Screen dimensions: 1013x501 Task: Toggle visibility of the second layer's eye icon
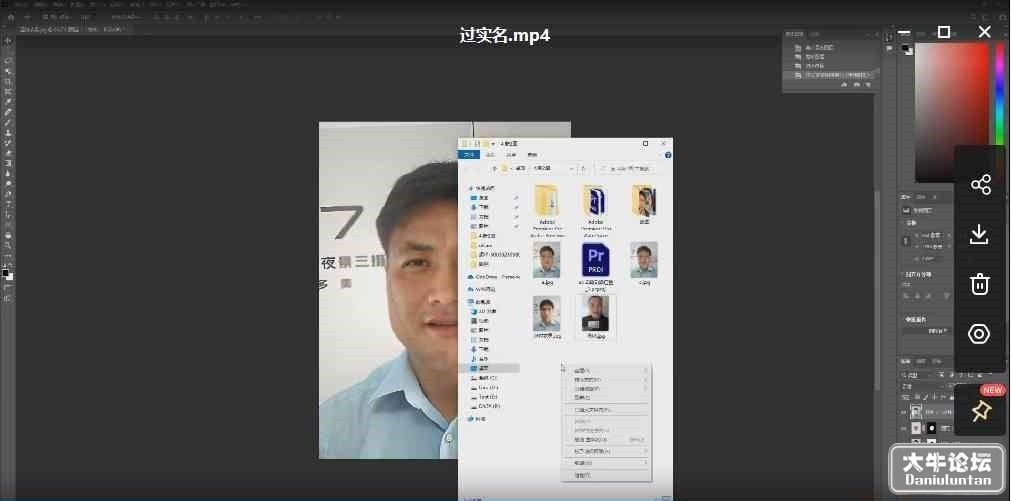[904, 428]
